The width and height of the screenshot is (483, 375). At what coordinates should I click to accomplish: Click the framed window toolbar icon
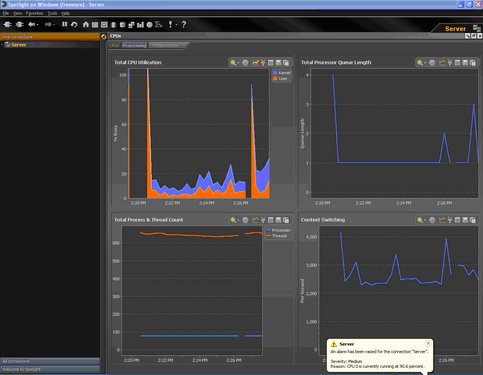104,25
